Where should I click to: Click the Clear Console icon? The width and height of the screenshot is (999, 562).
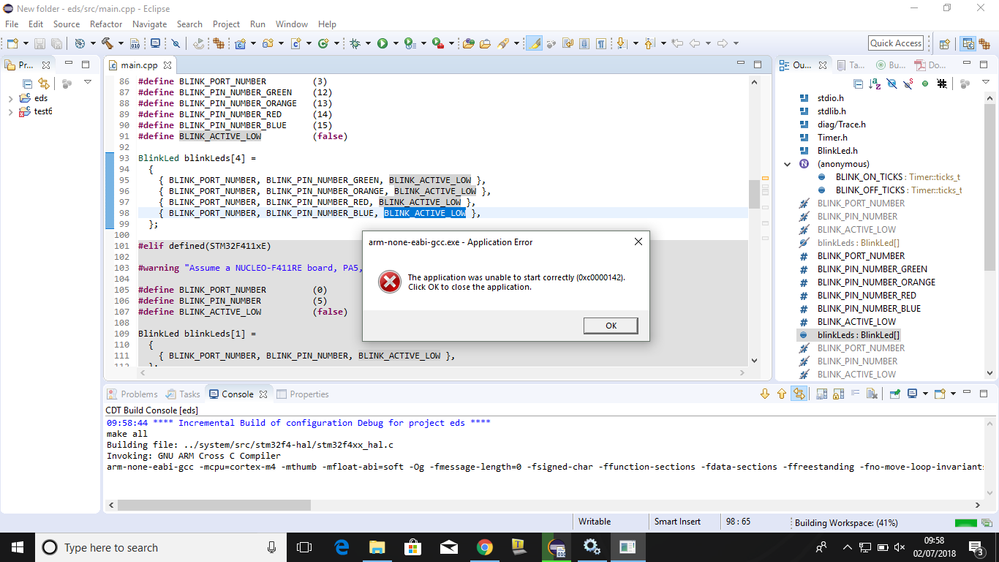tap(872, 394)
